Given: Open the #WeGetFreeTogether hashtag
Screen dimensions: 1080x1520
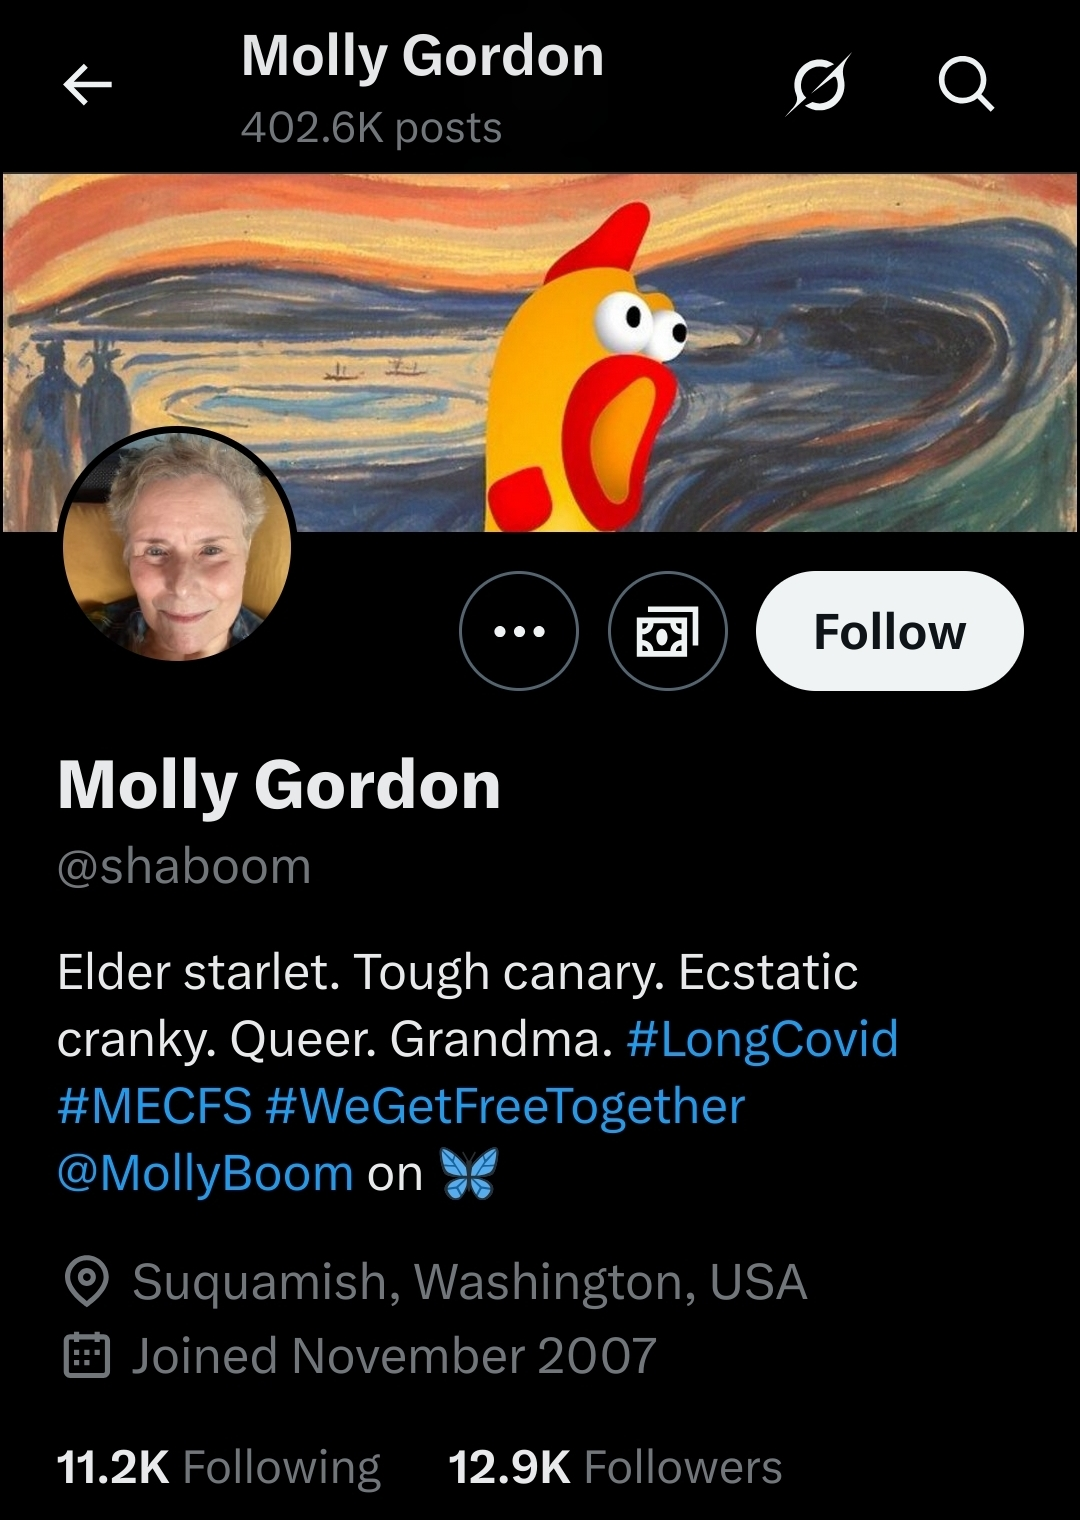Looking at the screenshot, I should (x=506, y=1107).
